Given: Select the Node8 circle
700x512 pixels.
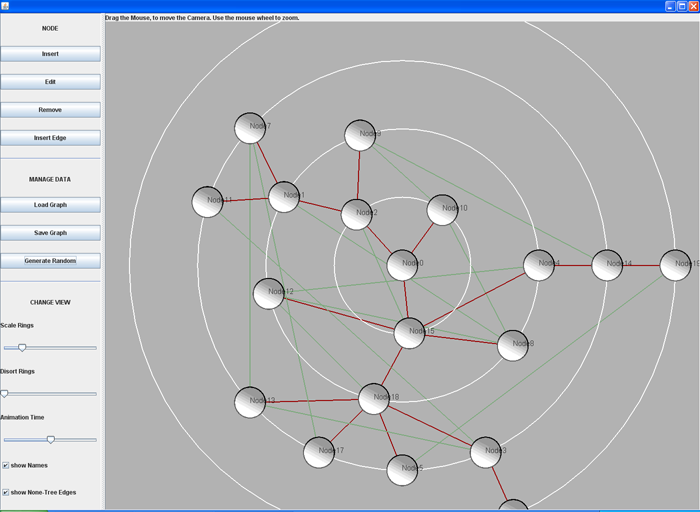Looking at the screenshot, I should click(512, 345).
